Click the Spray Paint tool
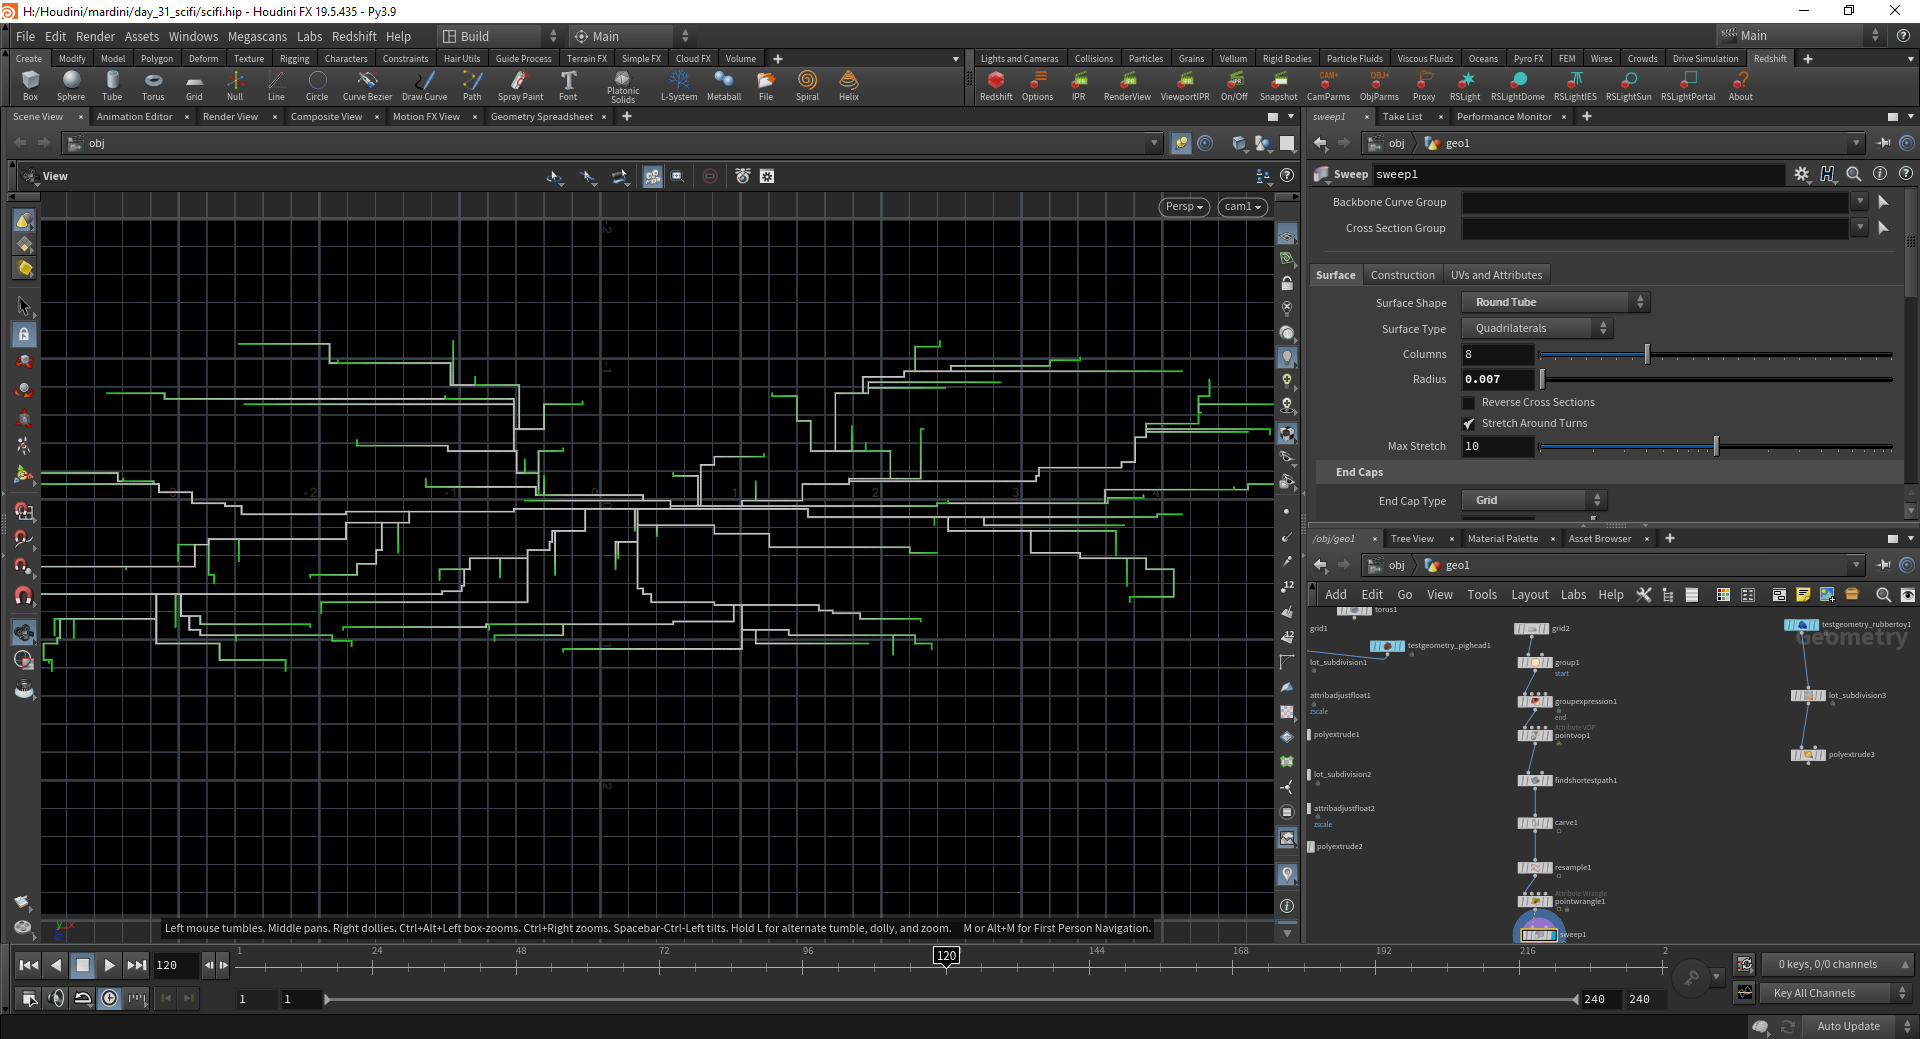This screenshot has width=1920, height=1039. pos(520,85)
